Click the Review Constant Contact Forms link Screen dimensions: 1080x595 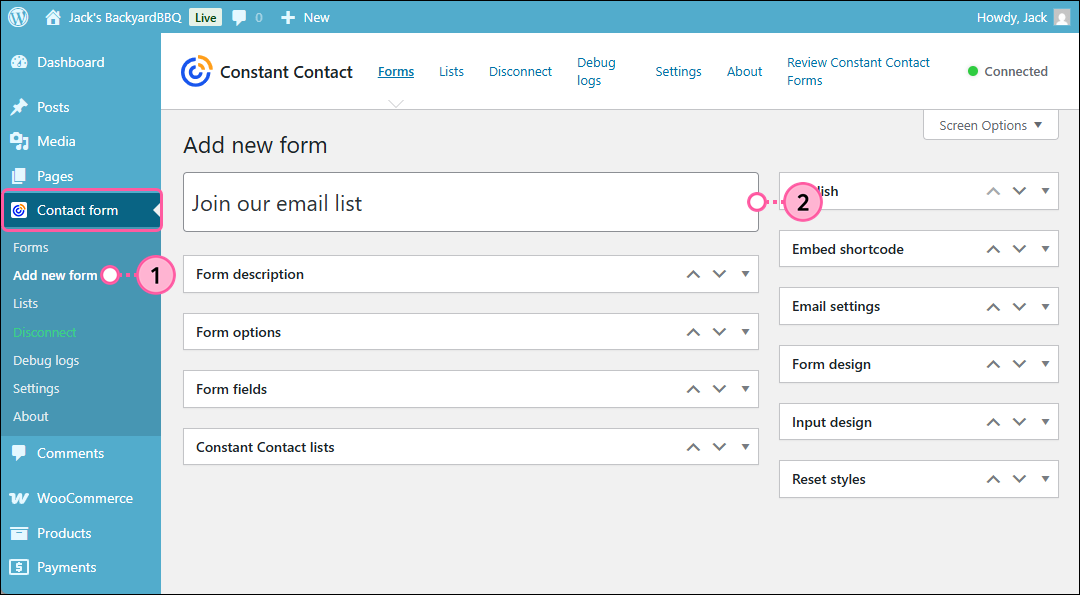click(x=857, y=71)
